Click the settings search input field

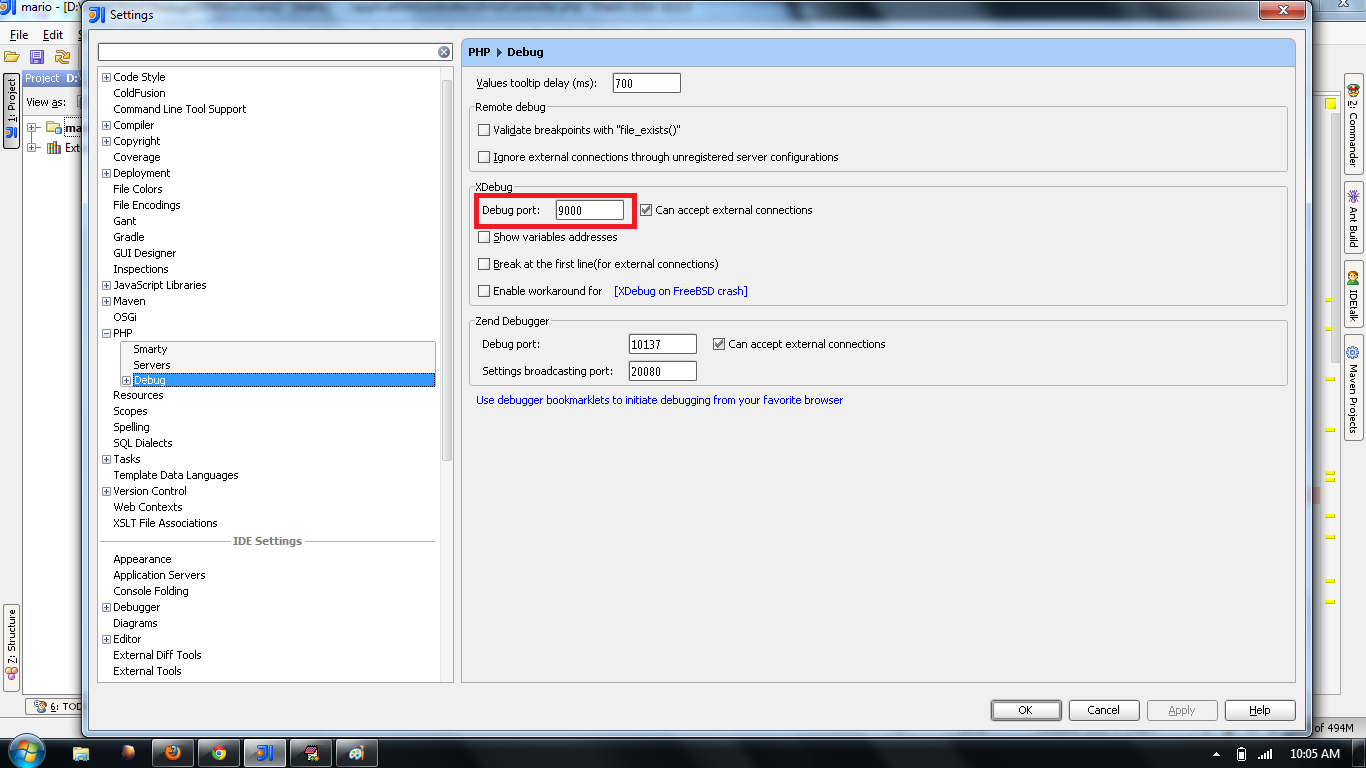(x=268, y=52)
